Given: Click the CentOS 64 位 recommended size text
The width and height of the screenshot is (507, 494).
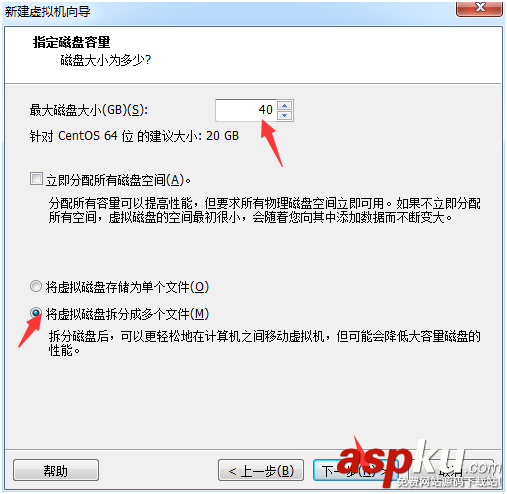Looking at the screenshot, I should pos(134,136).
